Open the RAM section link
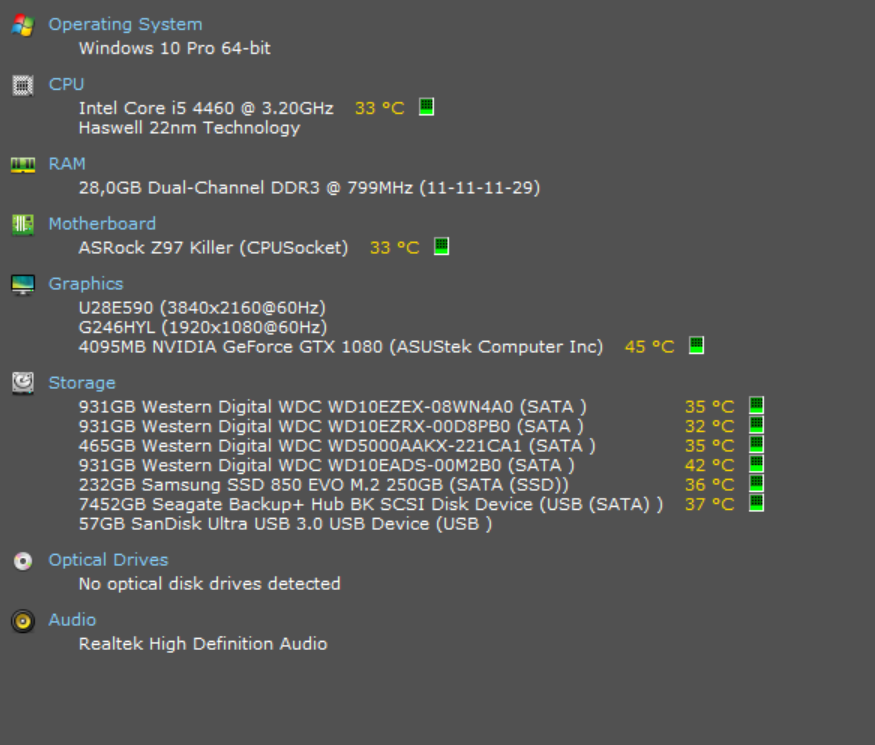The image size is (875, 745). 67,164
